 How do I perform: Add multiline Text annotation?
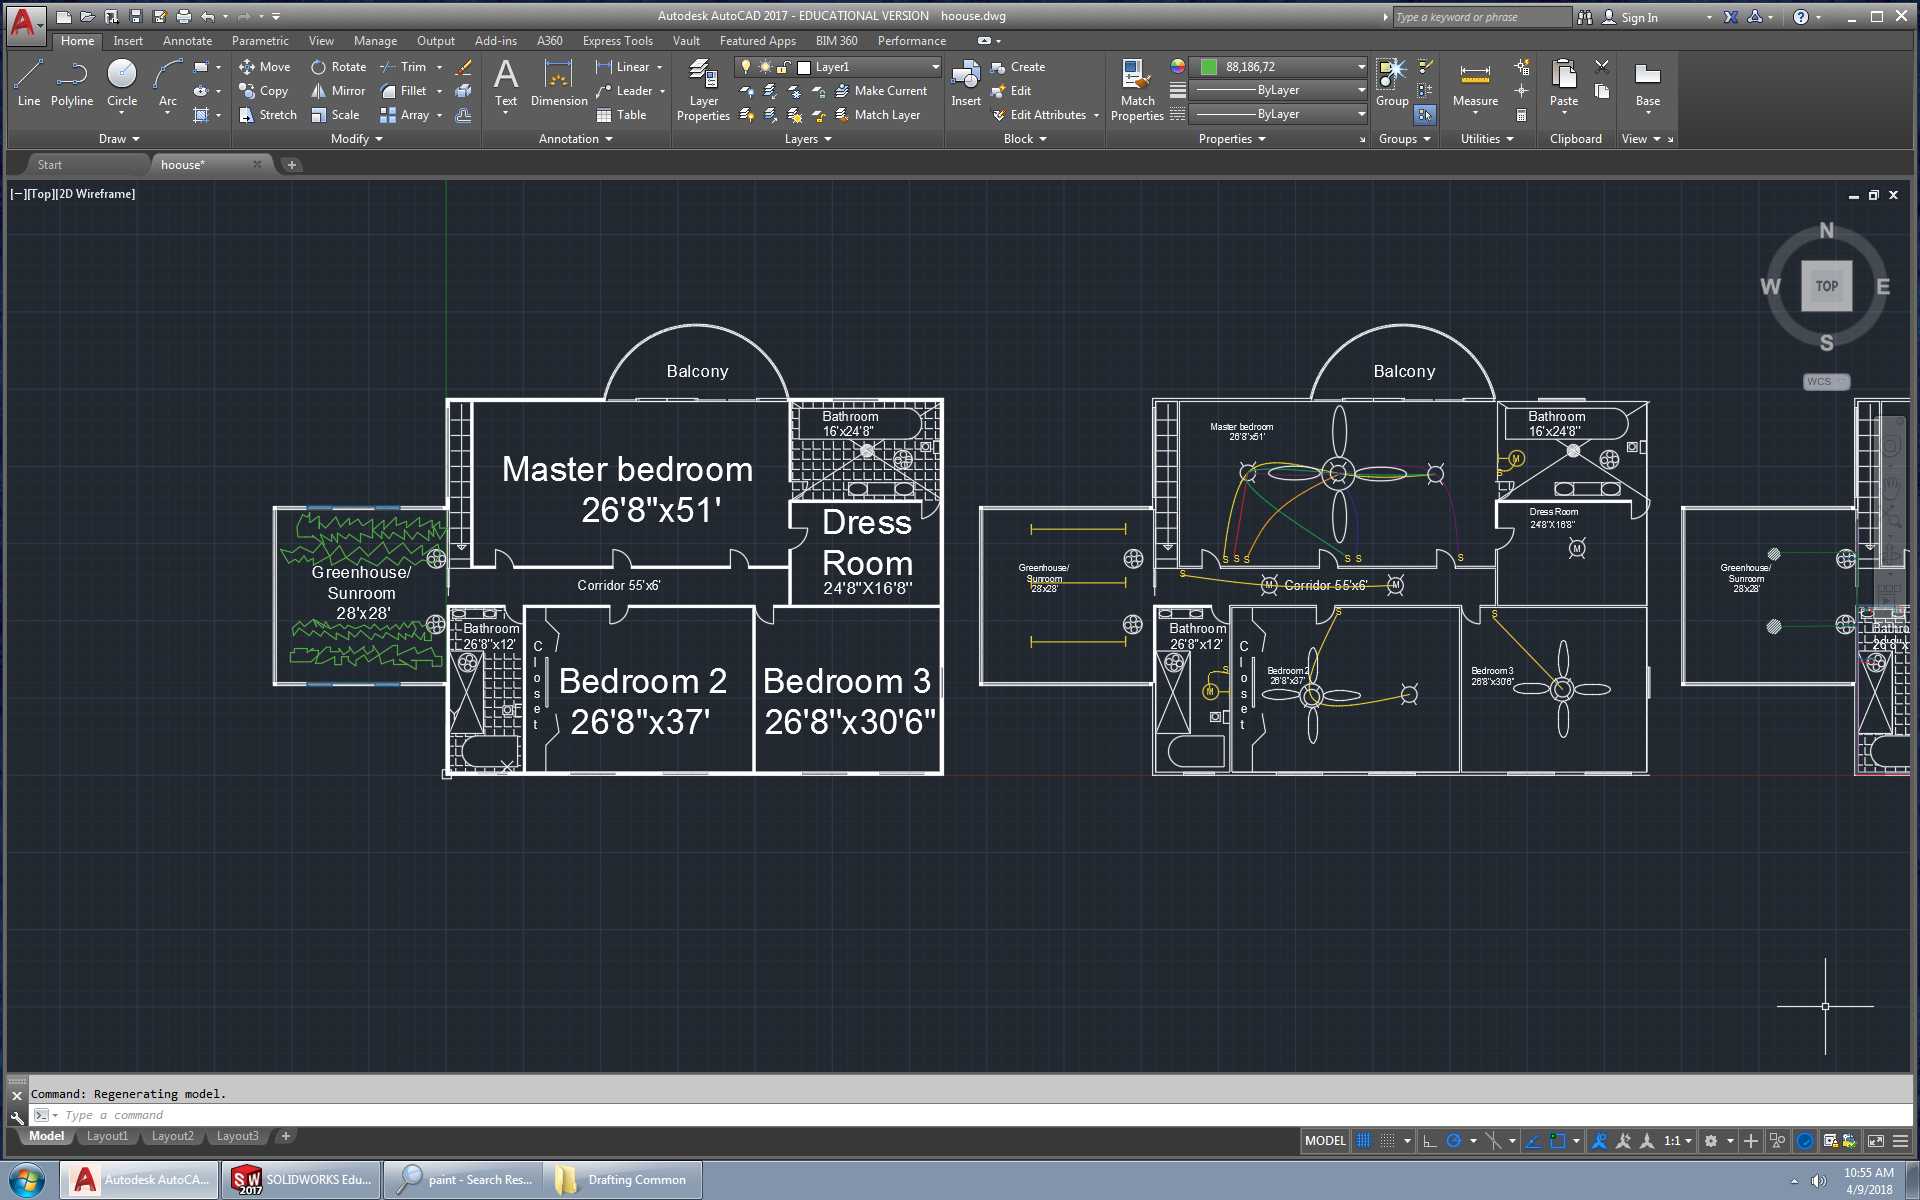[x=506, y=84]
